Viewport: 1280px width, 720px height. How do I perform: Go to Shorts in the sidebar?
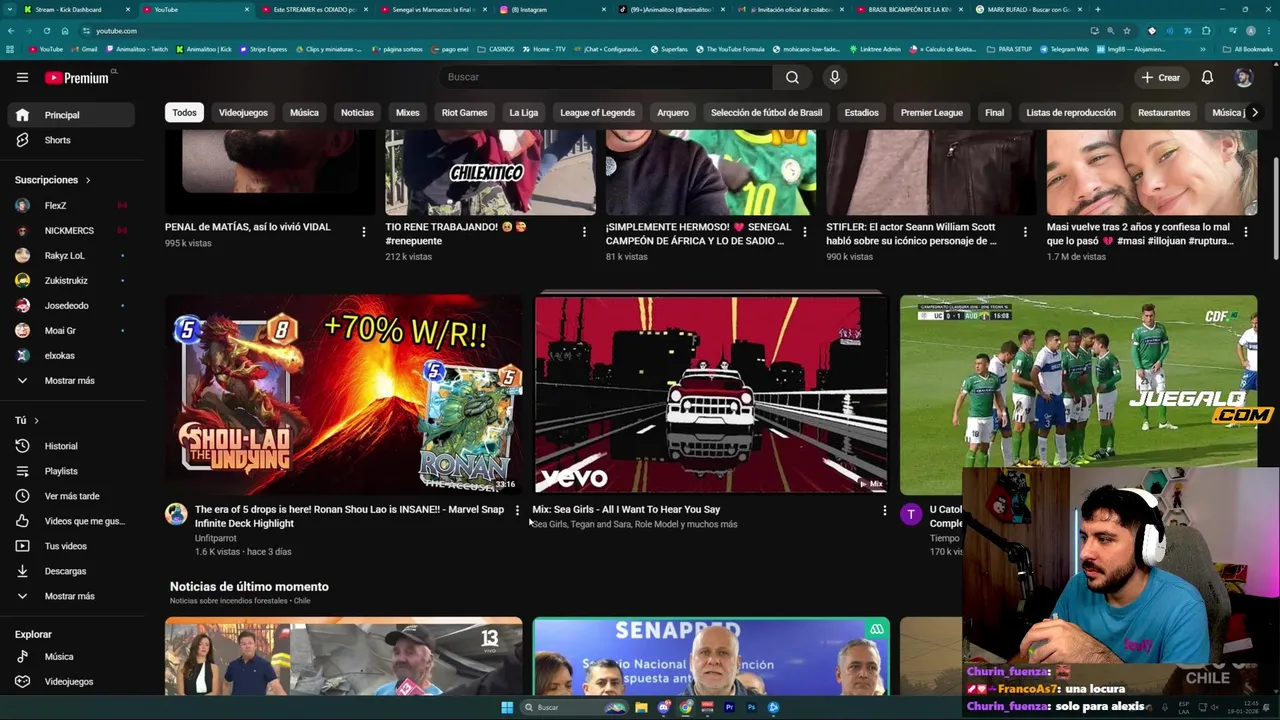point(71,140)
